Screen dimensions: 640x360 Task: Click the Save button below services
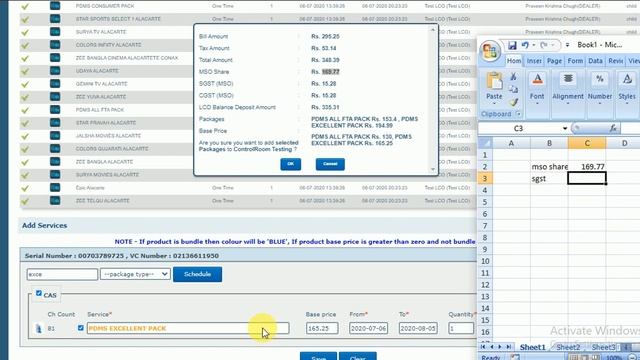pyautogui.click(x=318, y=356)
